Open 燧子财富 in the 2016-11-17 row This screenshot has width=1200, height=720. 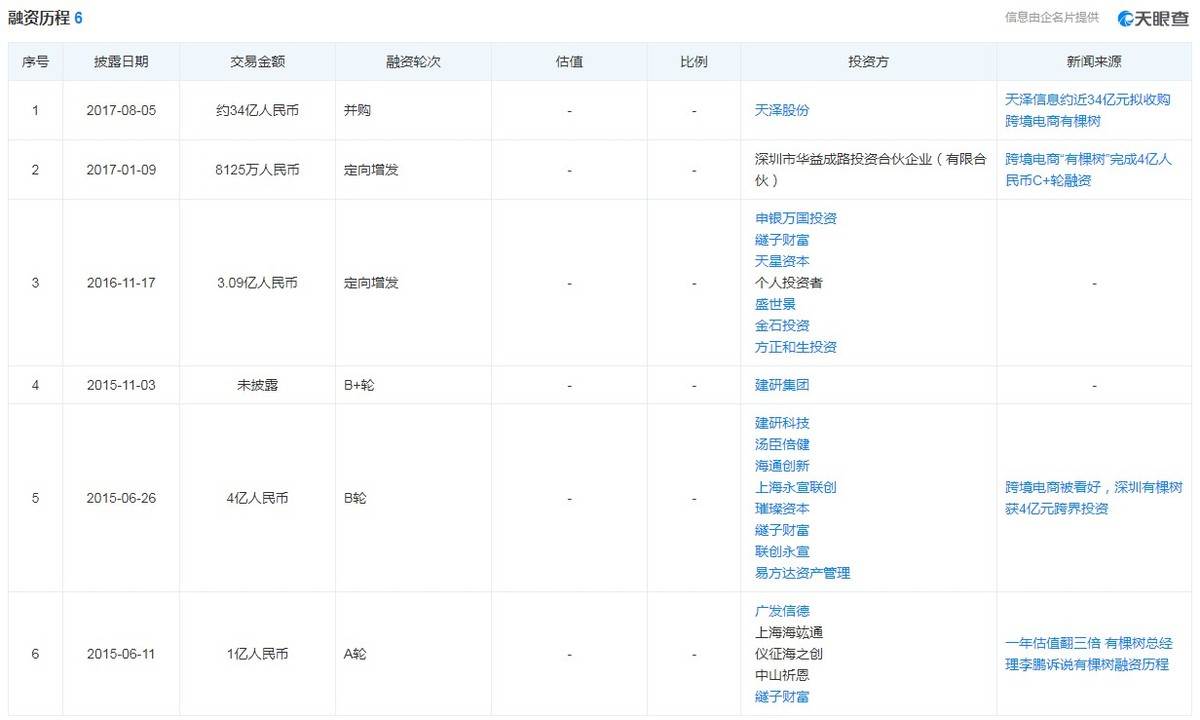click(x=782, y=240)
